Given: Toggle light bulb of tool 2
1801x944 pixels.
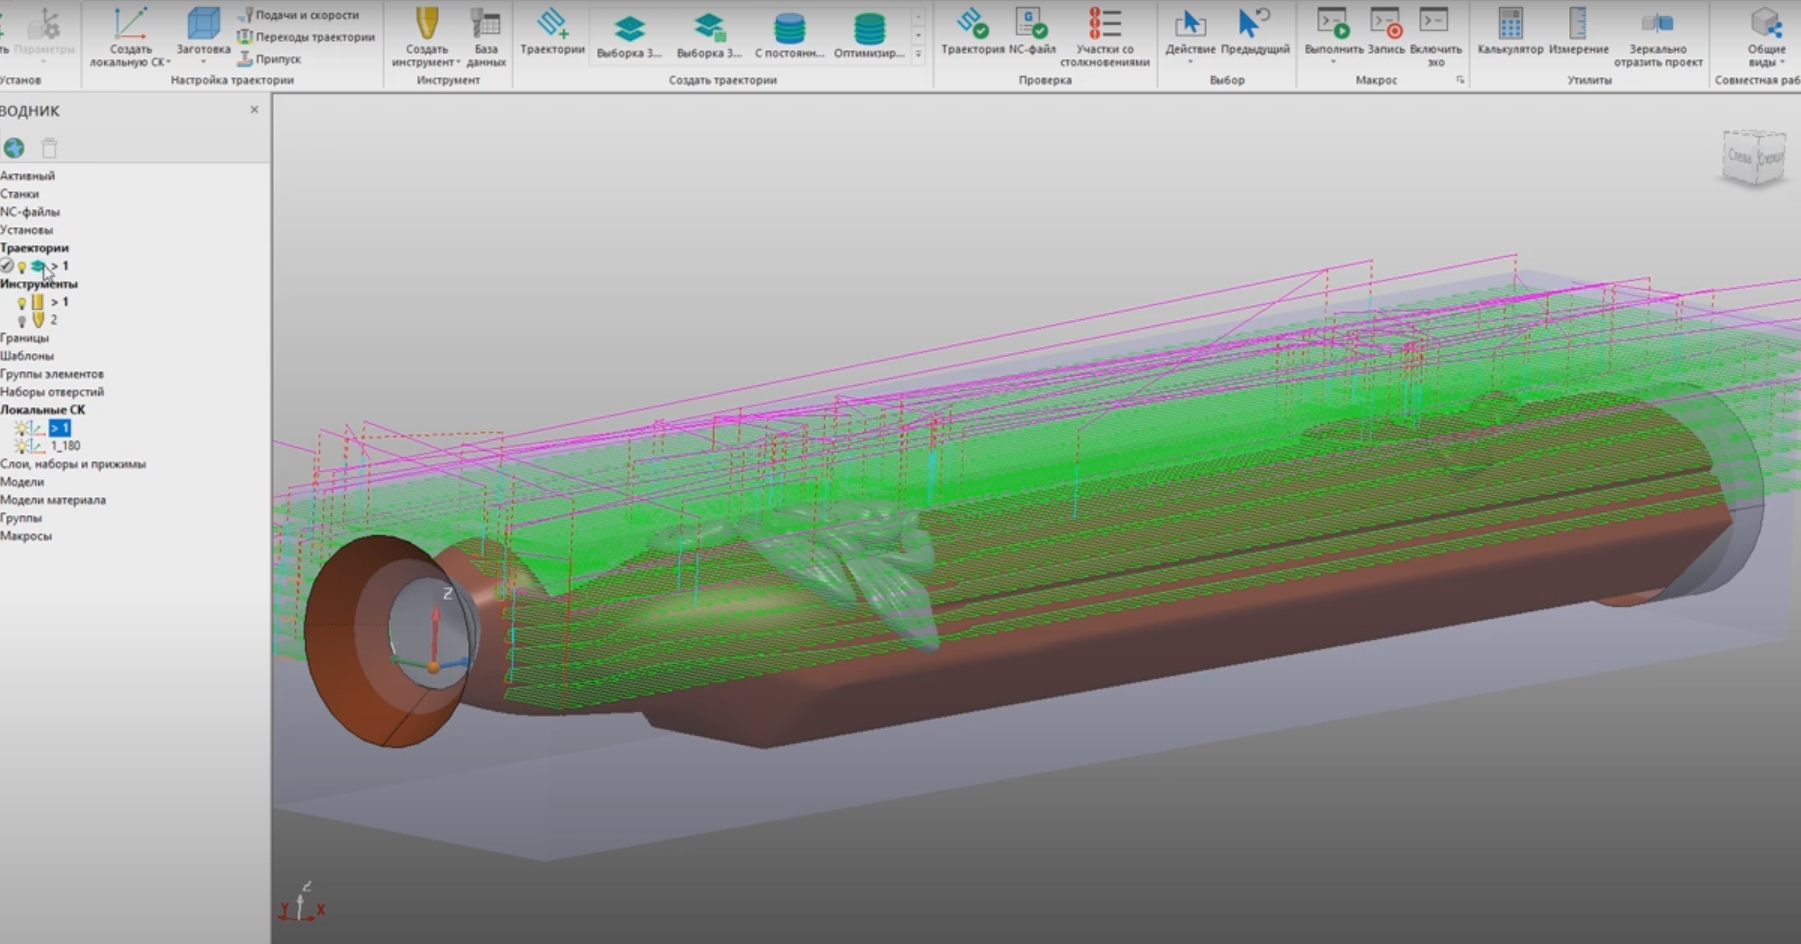Looking at the screenshot, I should point(21,321).
